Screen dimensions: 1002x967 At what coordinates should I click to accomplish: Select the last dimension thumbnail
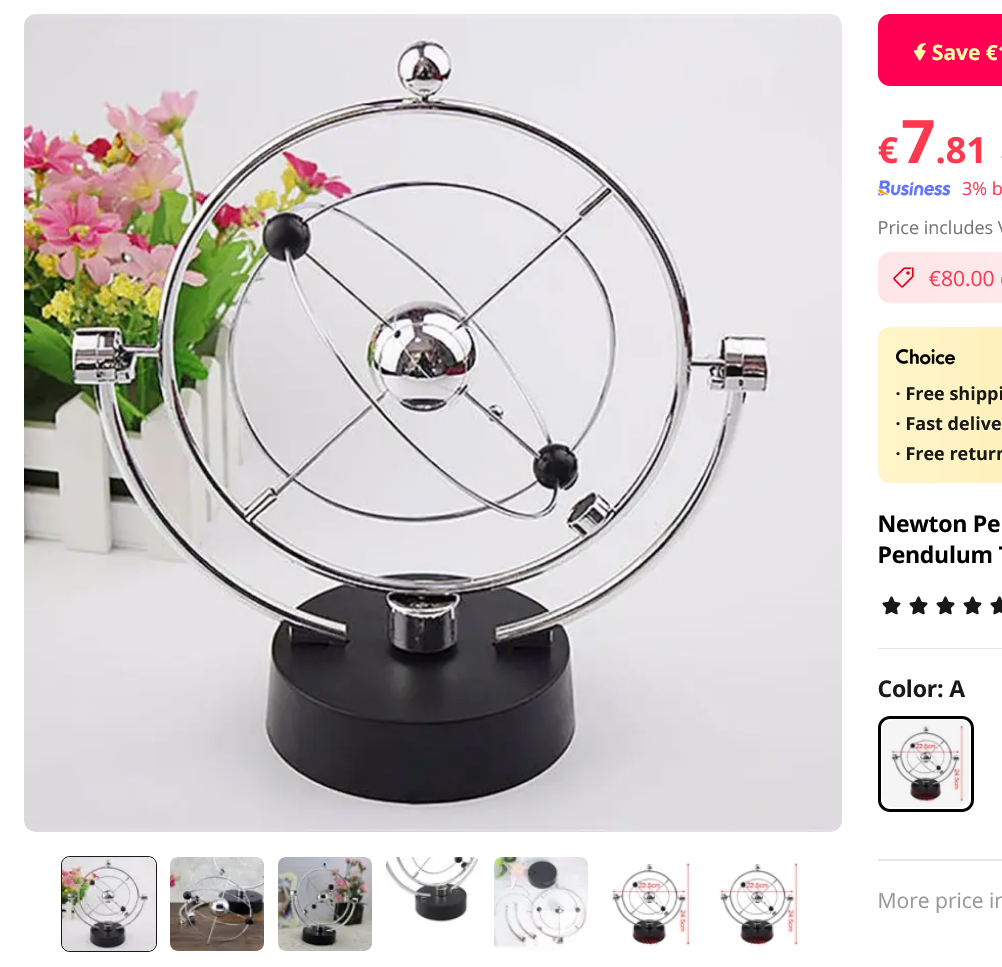(757, 904)
